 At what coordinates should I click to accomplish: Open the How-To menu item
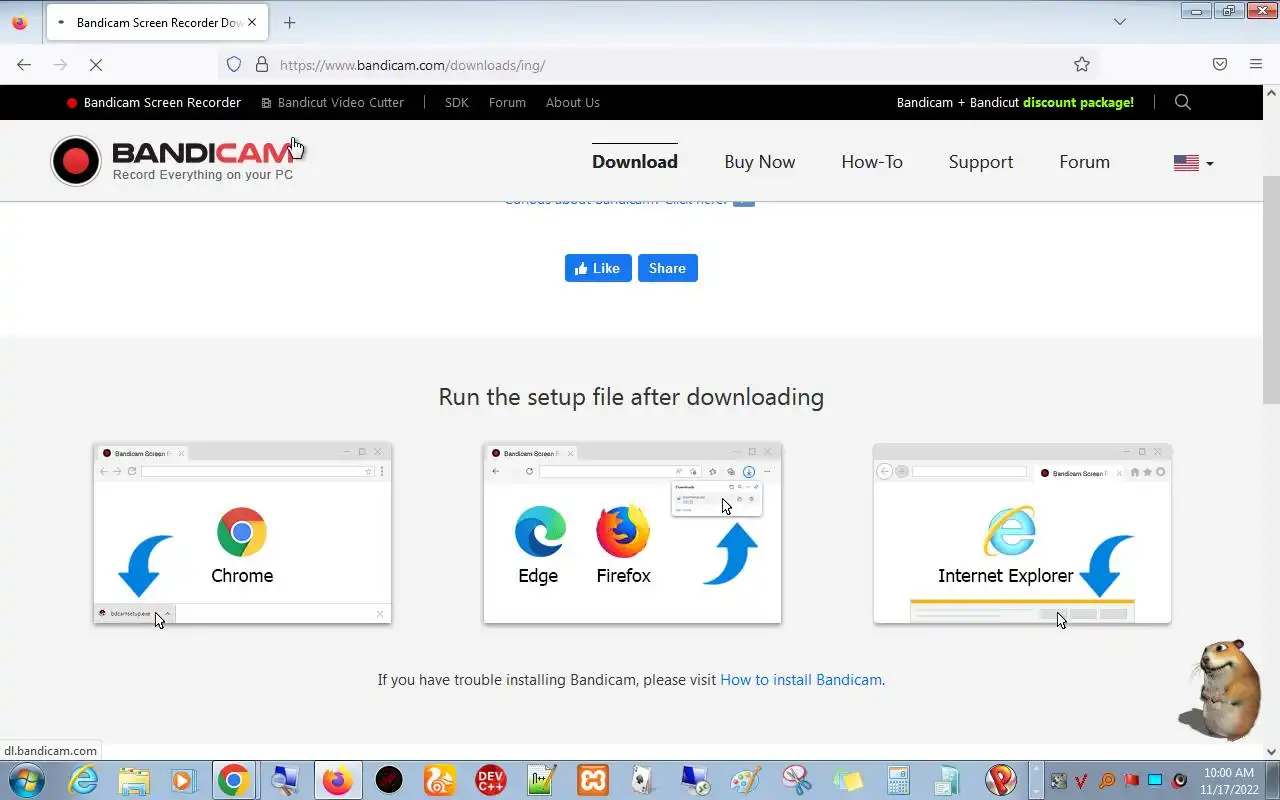tap(872, 162)
